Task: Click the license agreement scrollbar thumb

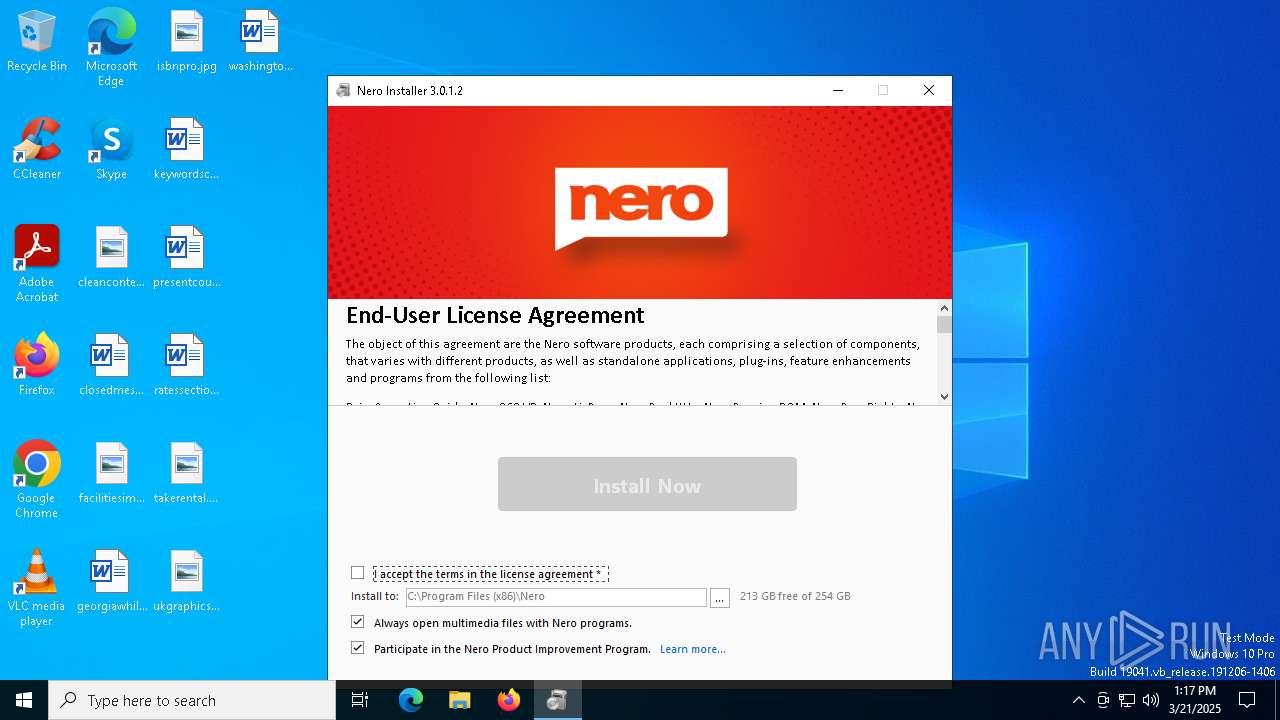Action: (944, 324)
